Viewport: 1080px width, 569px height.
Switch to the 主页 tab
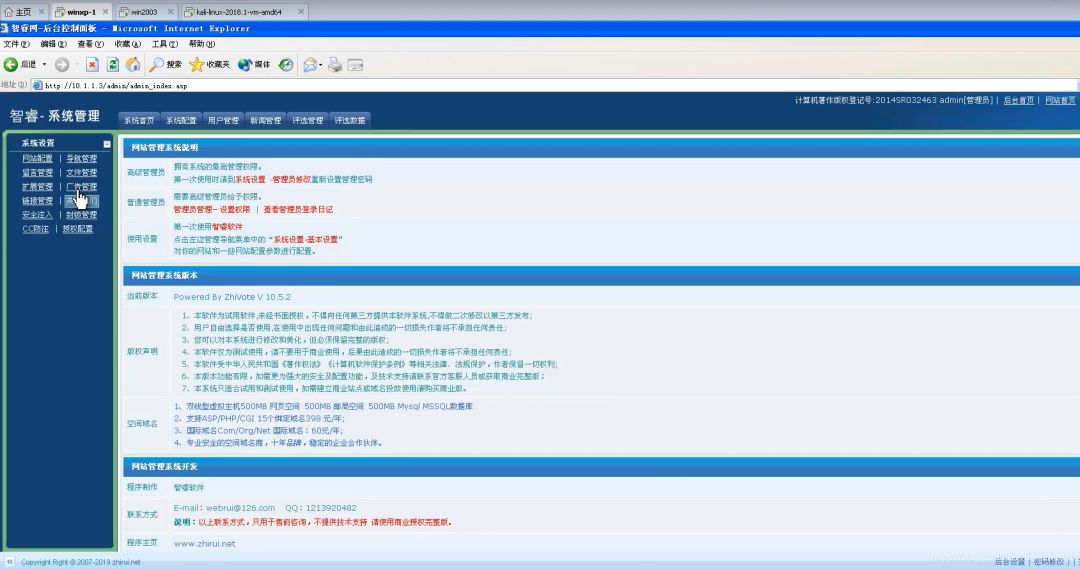click(23, 12)
